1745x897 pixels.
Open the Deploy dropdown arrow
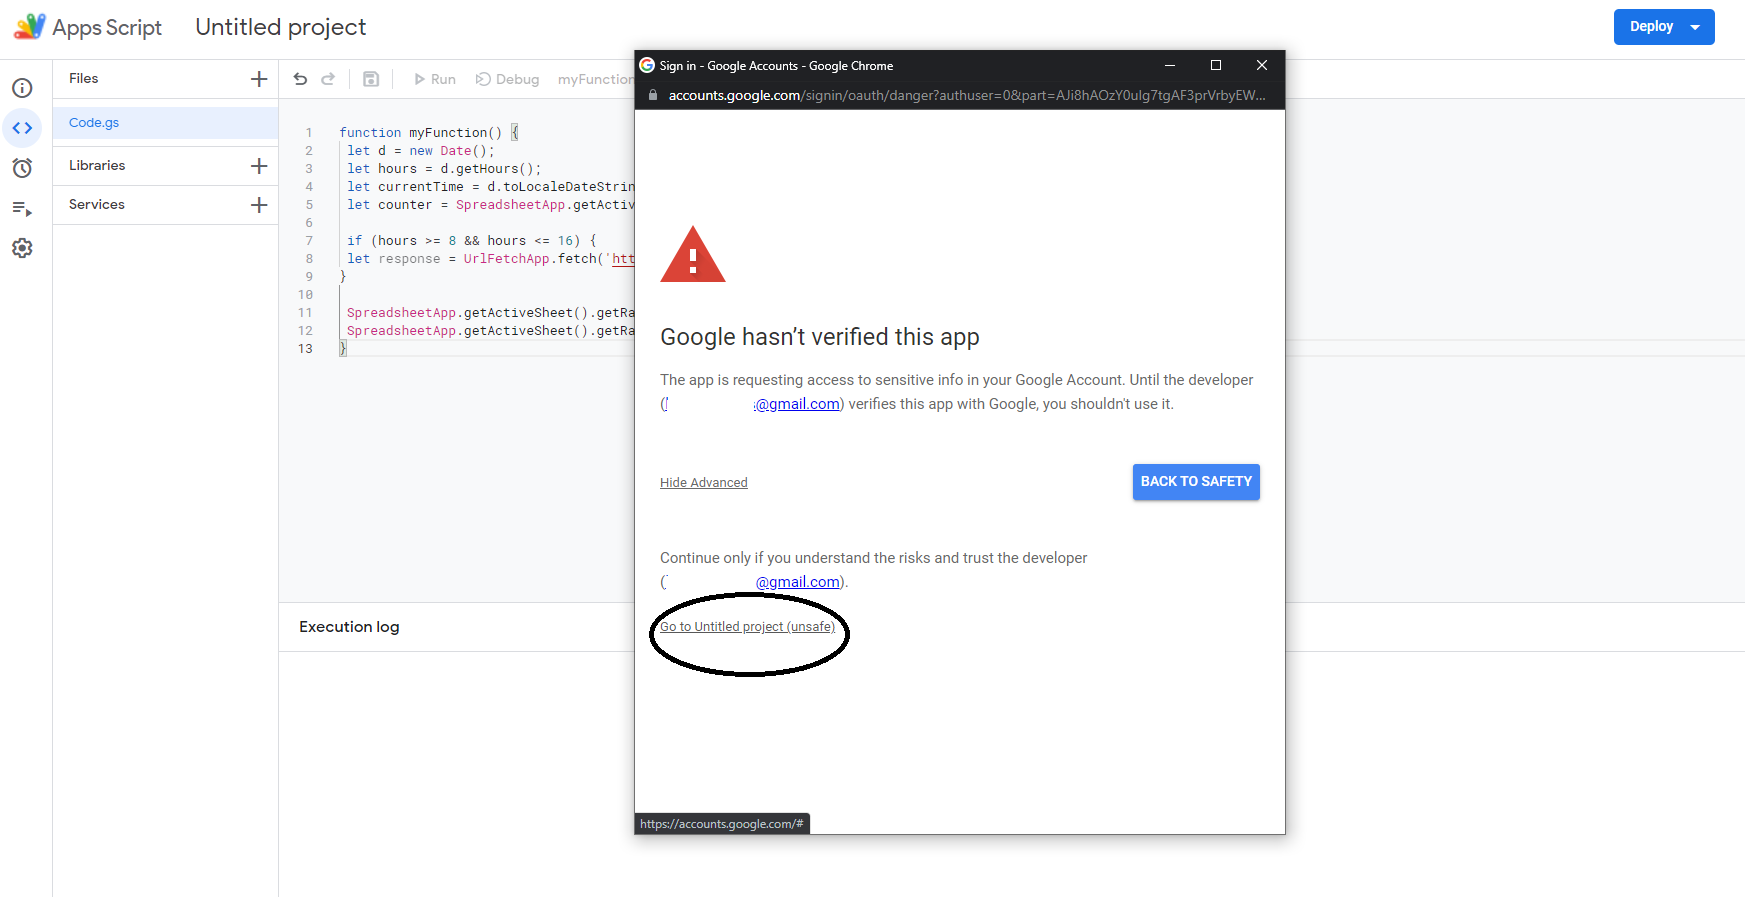(x=1695, y=27)
